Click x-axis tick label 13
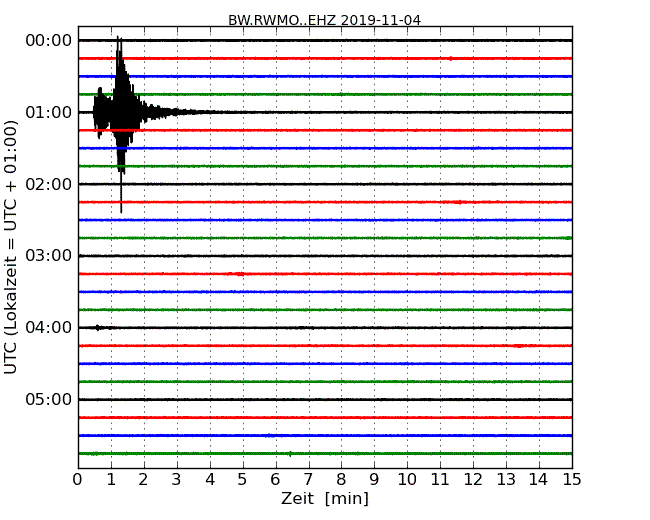Screen dimensions: 650x520 tap(506, 480)
